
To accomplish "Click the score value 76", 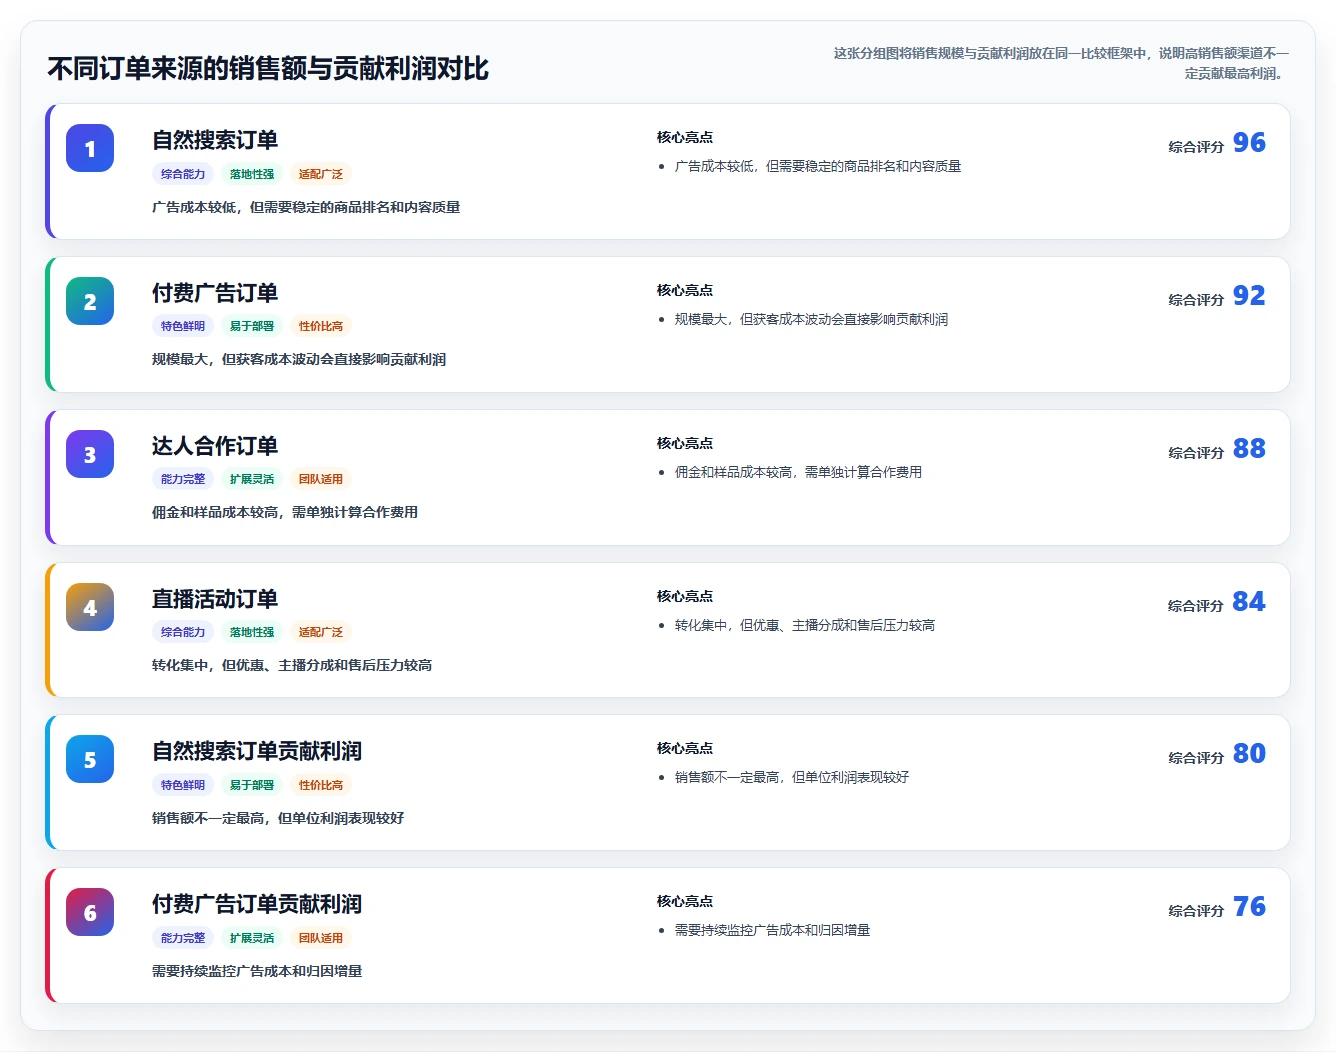I will pos(1249,907).
